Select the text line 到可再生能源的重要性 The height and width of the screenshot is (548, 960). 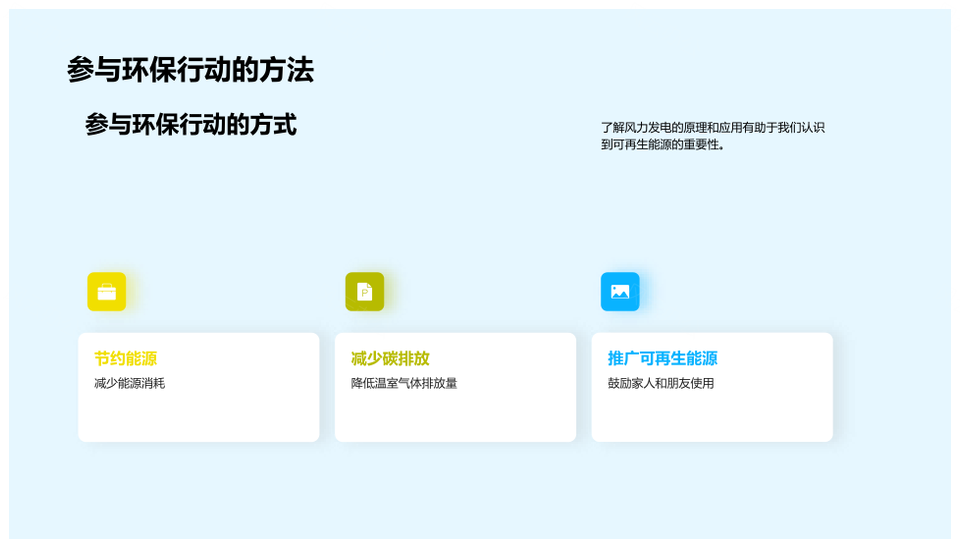(662, 144)
